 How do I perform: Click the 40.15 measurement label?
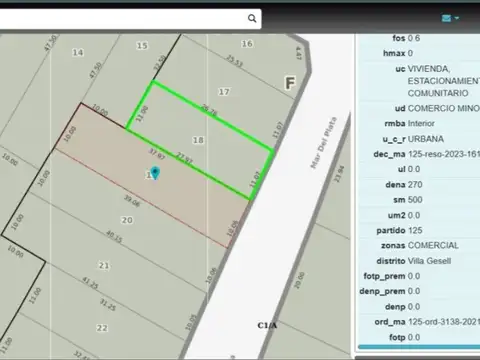tap(114, 236)
